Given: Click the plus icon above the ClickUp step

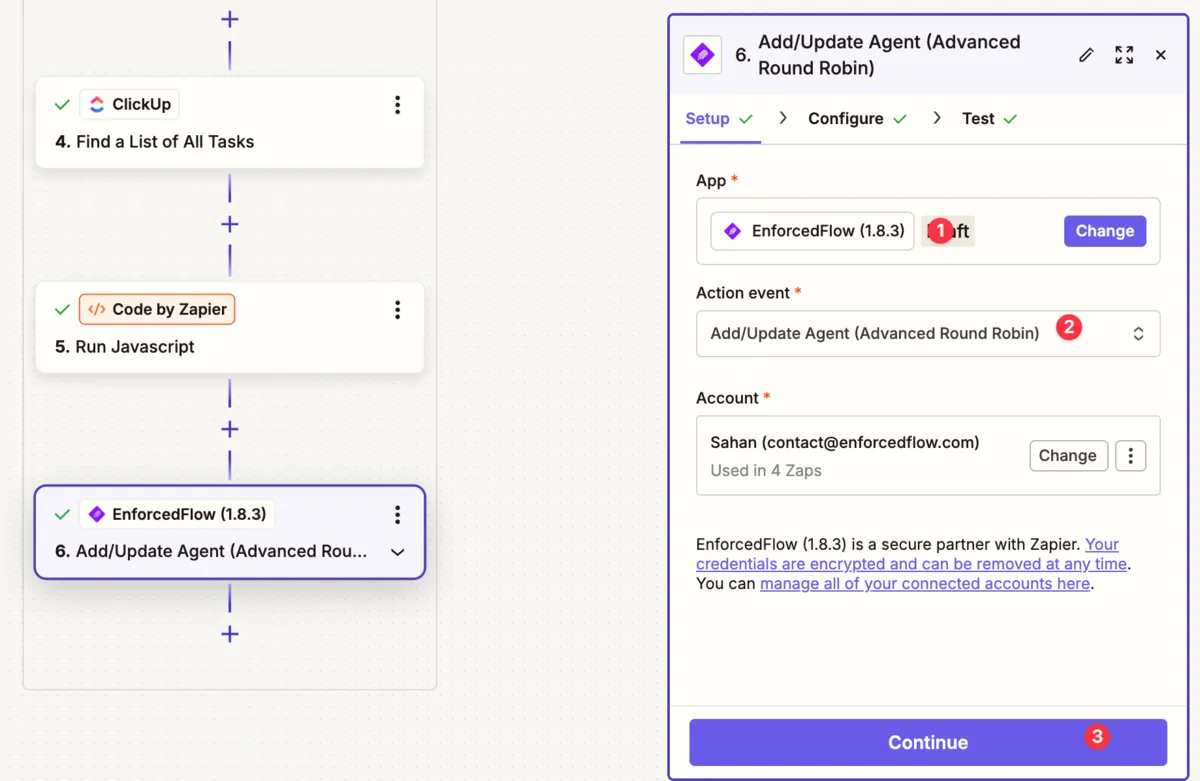Looking at the screenshot, I should [x=229, y=18].
